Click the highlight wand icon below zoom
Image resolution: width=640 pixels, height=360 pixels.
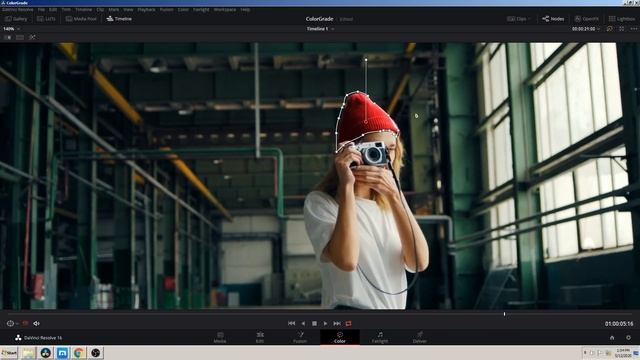point(32,37)
